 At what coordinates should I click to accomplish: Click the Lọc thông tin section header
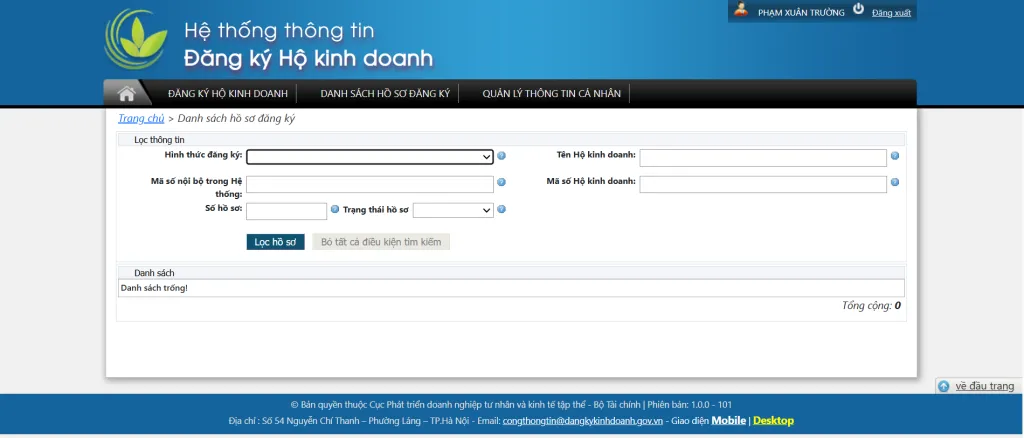(x=159, y=140)
